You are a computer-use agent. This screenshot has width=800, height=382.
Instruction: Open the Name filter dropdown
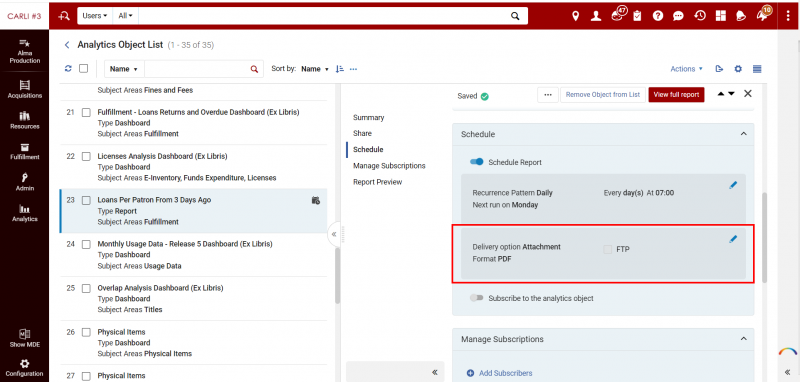coord(124,69)
